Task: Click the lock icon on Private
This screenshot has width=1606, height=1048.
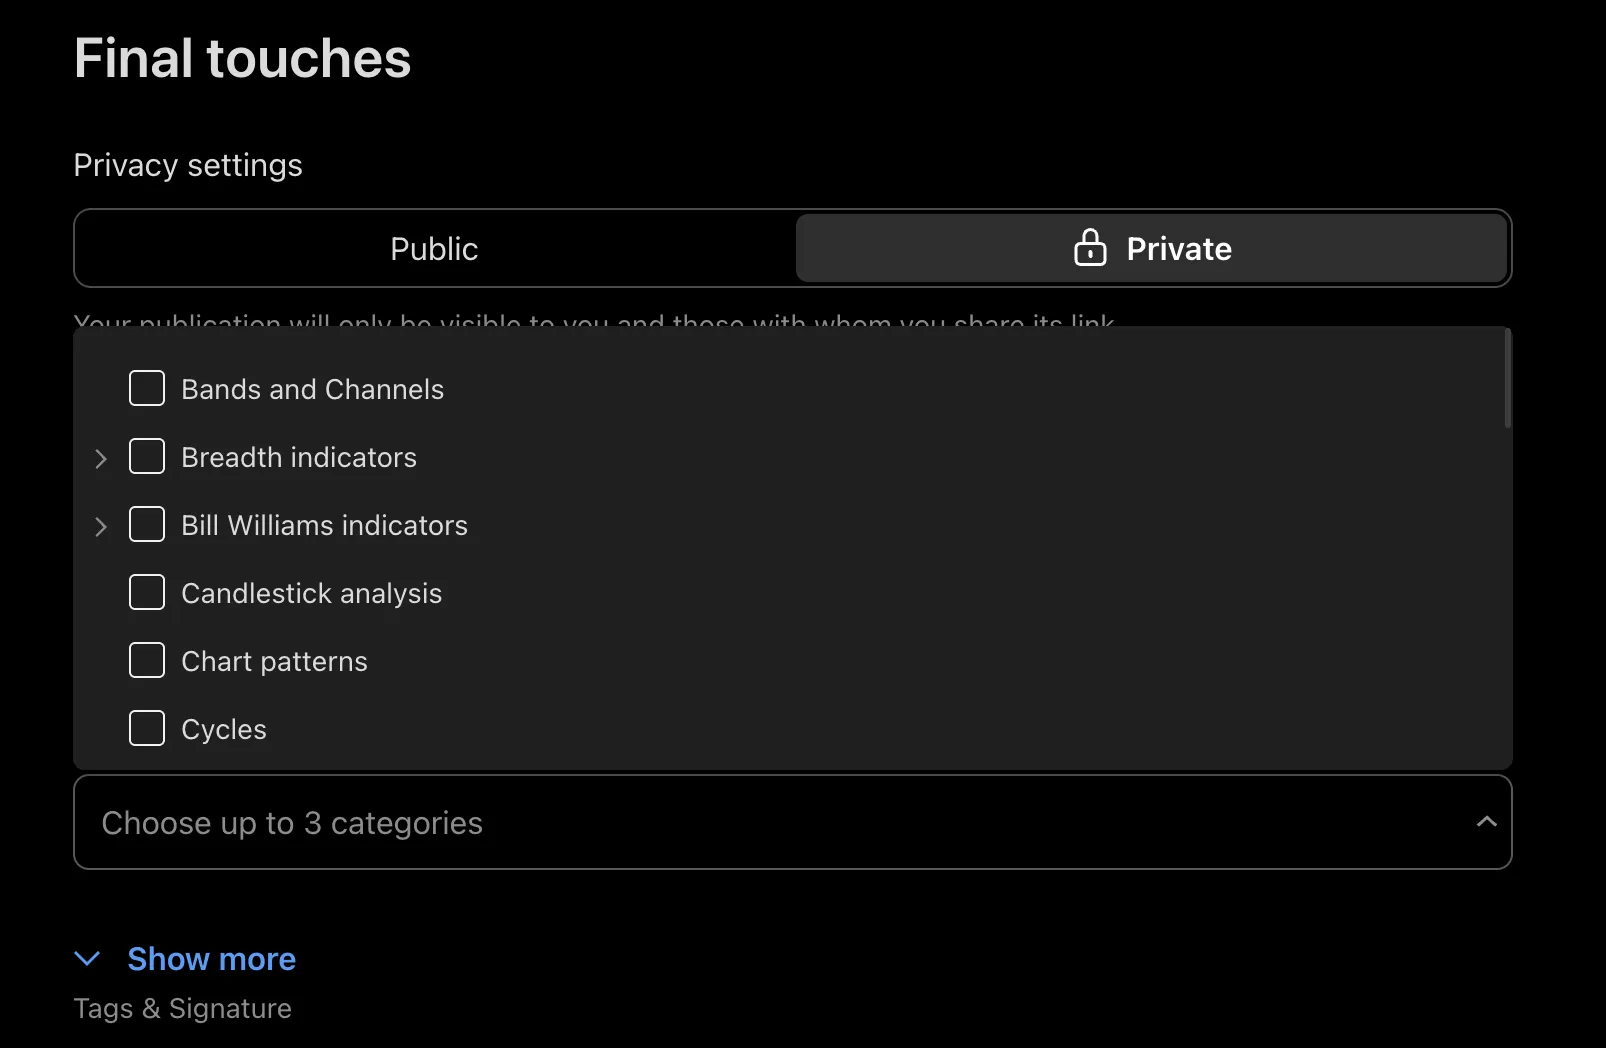Action: pos(1089,248)
